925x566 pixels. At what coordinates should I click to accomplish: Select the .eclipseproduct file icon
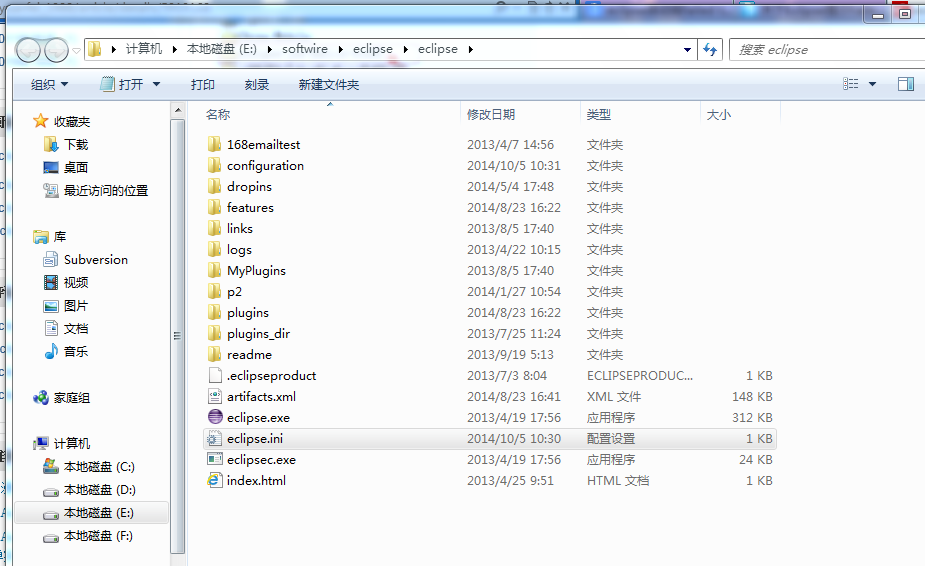(215, 375)
